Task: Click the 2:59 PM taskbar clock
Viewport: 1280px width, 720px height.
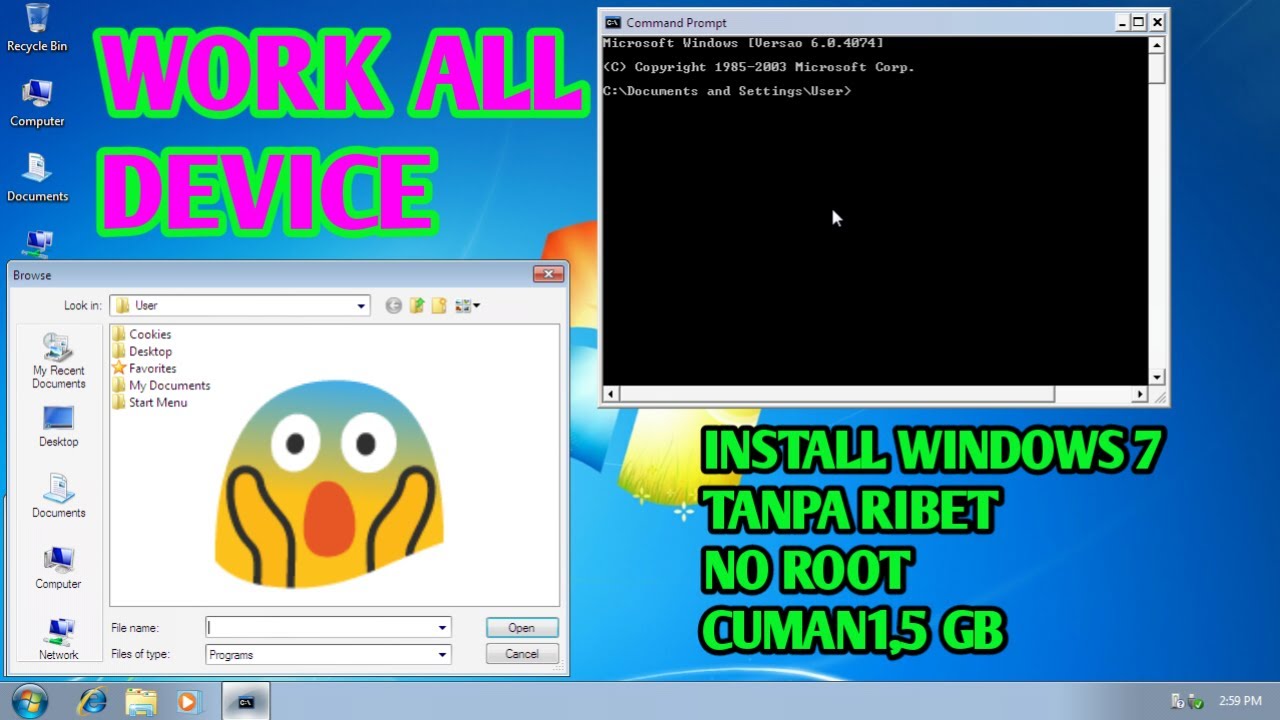Action: [1240, 702]
